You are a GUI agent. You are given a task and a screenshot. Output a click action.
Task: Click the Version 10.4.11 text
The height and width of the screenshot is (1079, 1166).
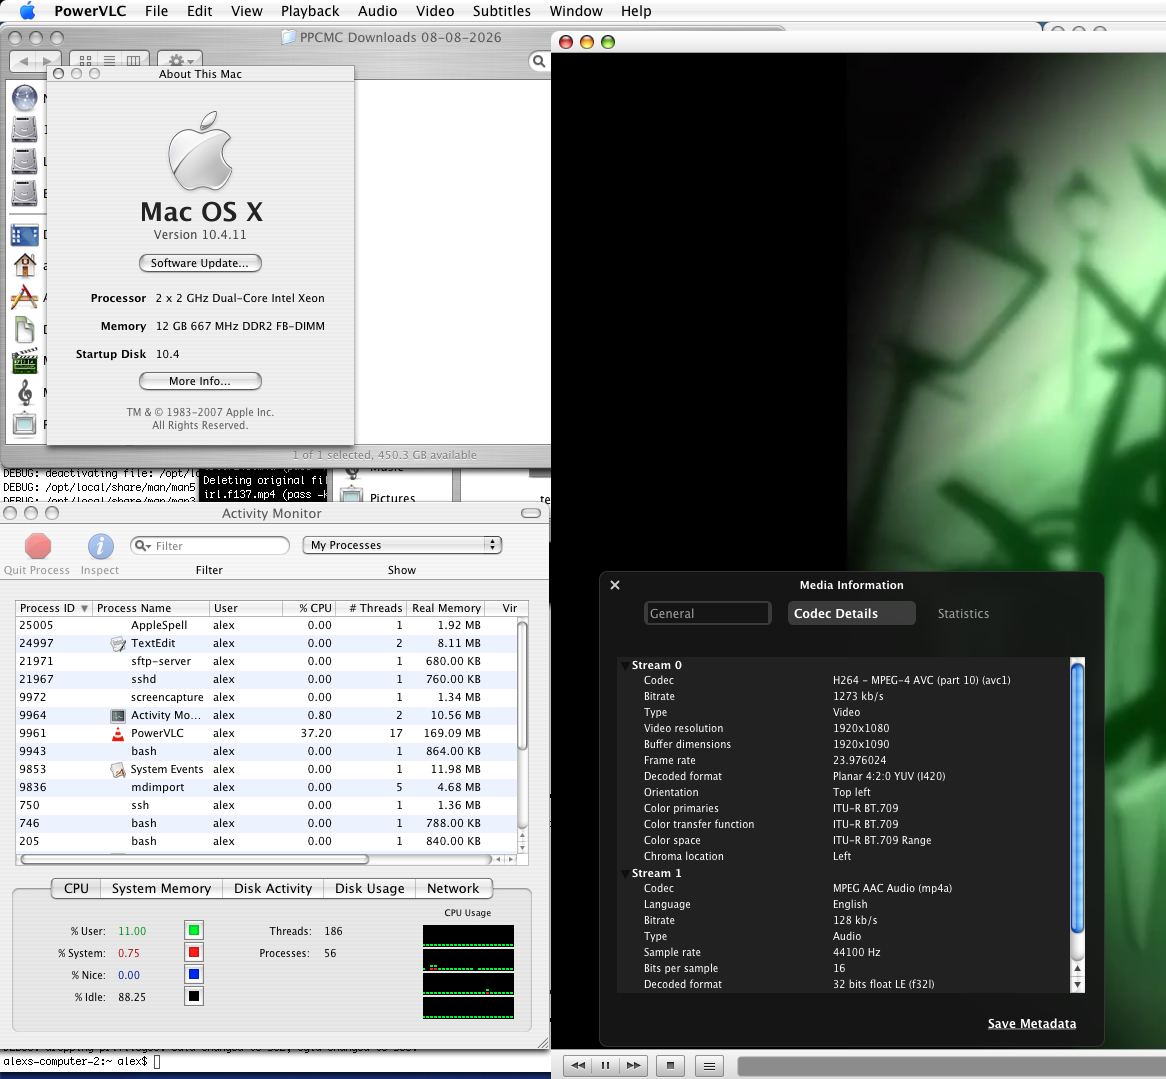pos(200,235)
